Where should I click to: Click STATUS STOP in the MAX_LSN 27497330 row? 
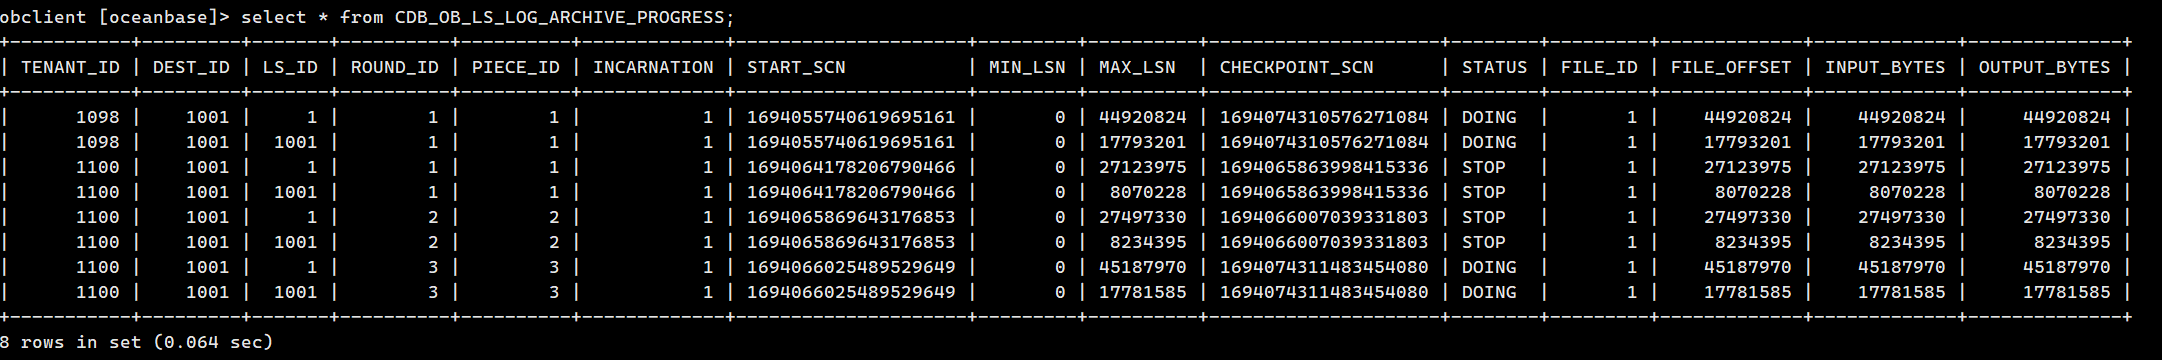[x=1484, y=217]
